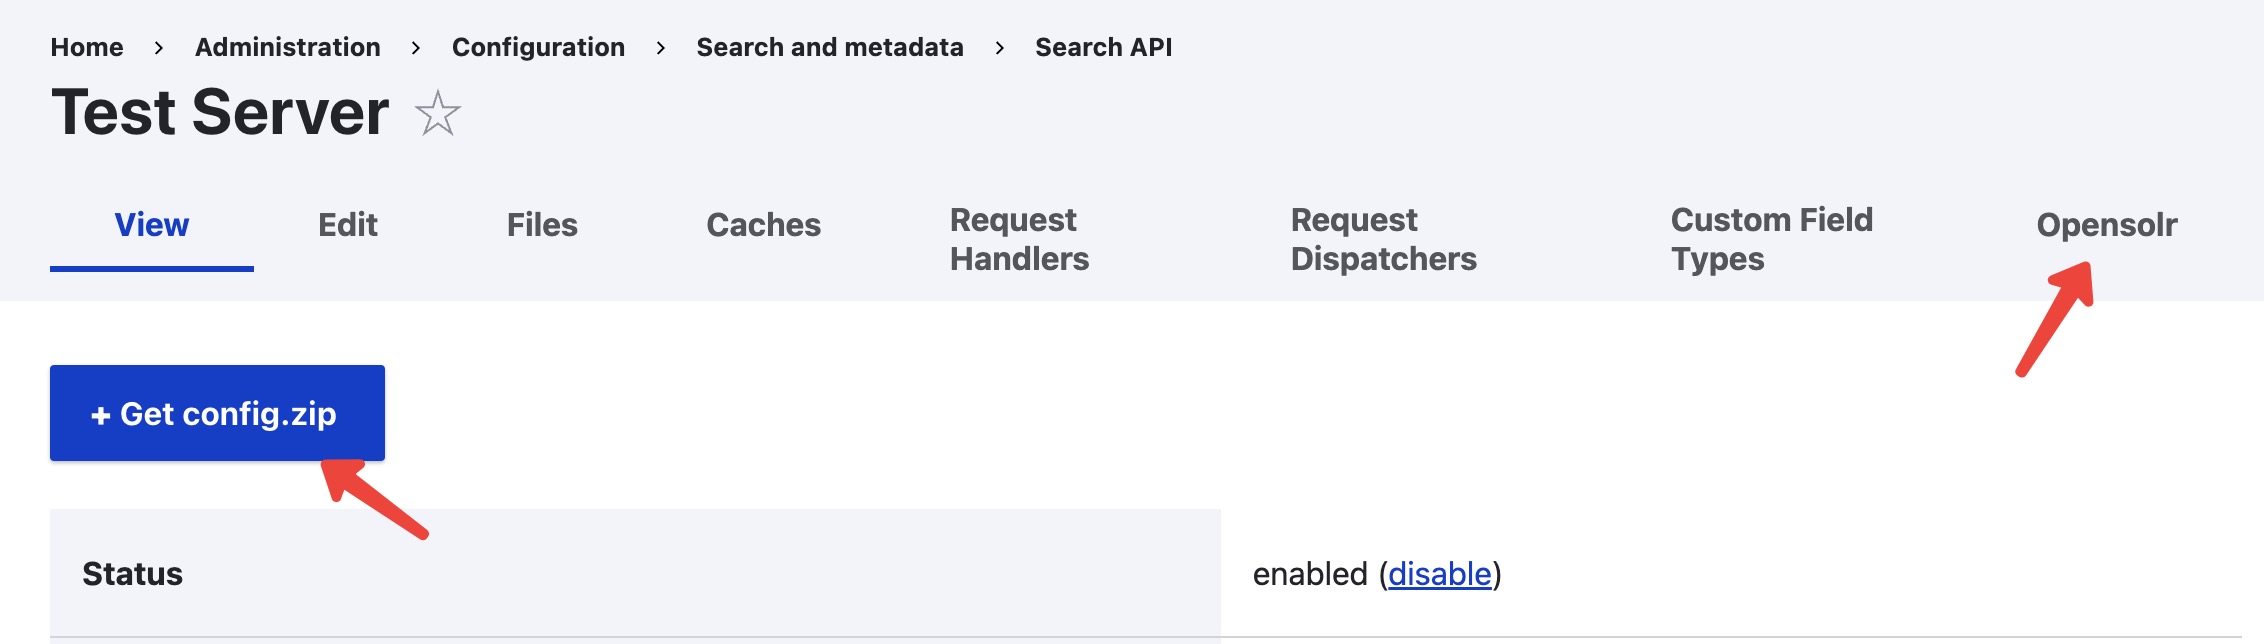View the Custom Field Types tab

(x=1772, y=238)
